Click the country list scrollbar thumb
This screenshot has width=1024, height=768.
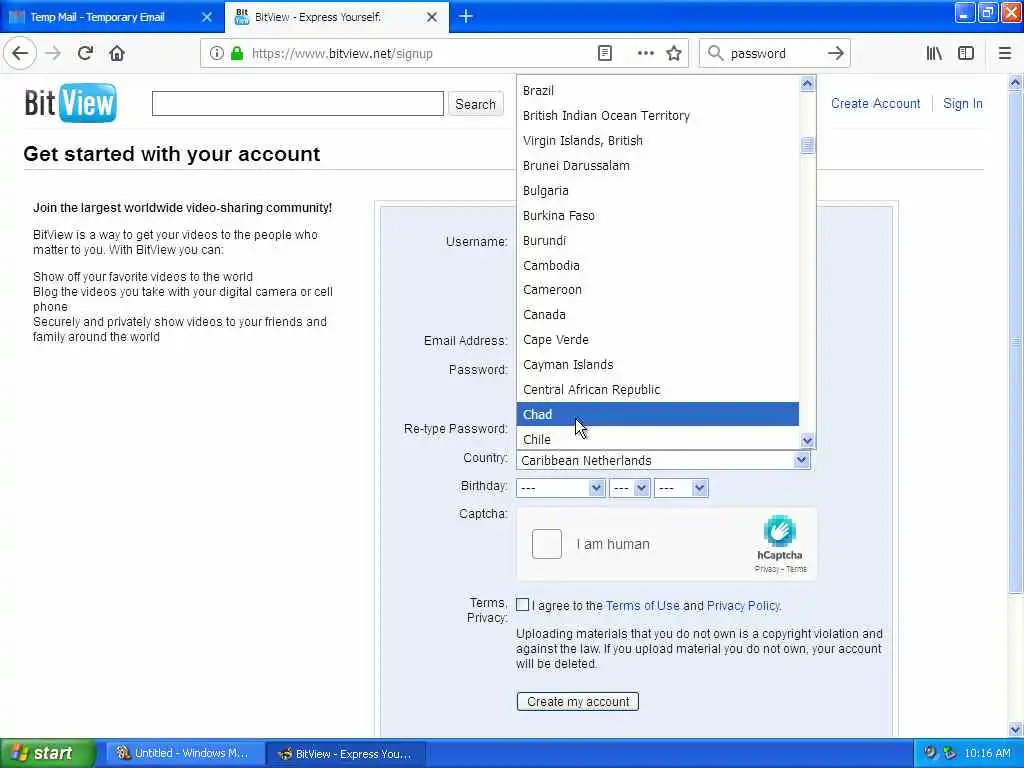click(x=807, y=145)
